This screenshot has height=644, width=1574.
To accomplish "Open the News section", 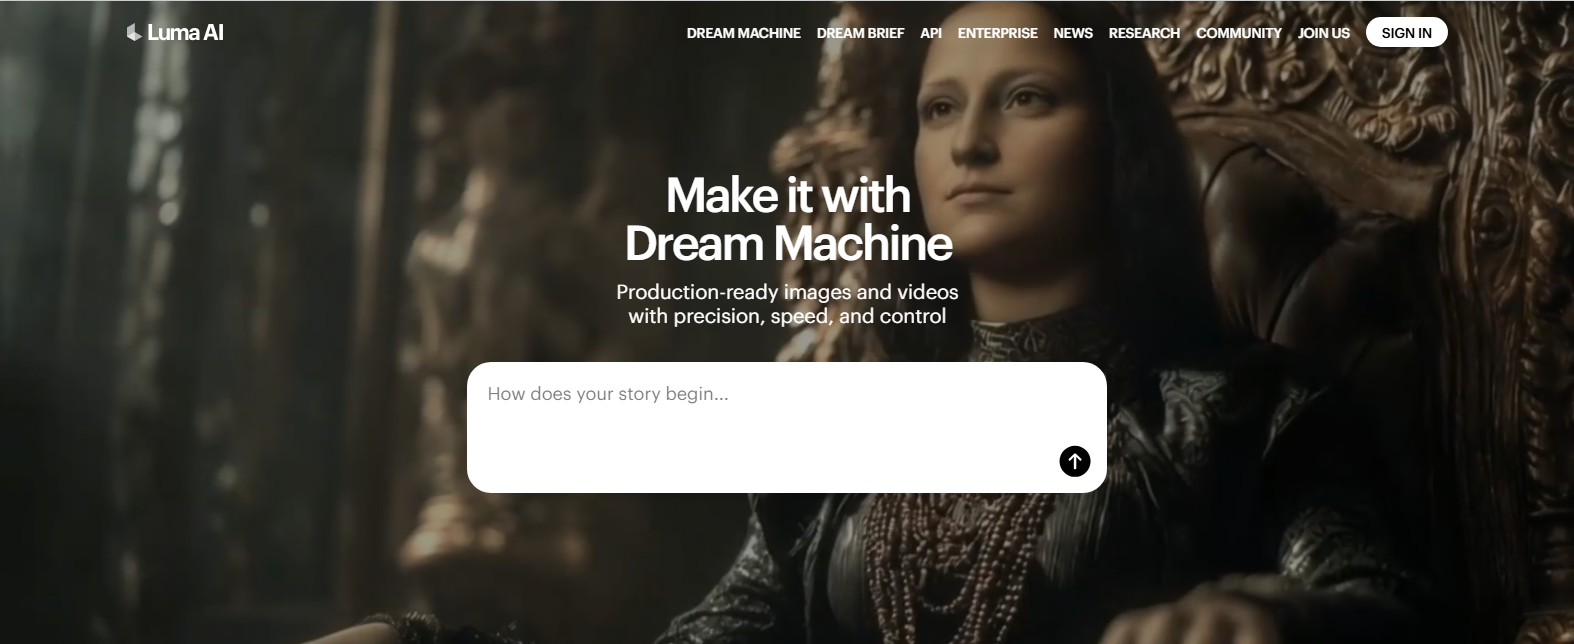I will tap(1073, 33).
